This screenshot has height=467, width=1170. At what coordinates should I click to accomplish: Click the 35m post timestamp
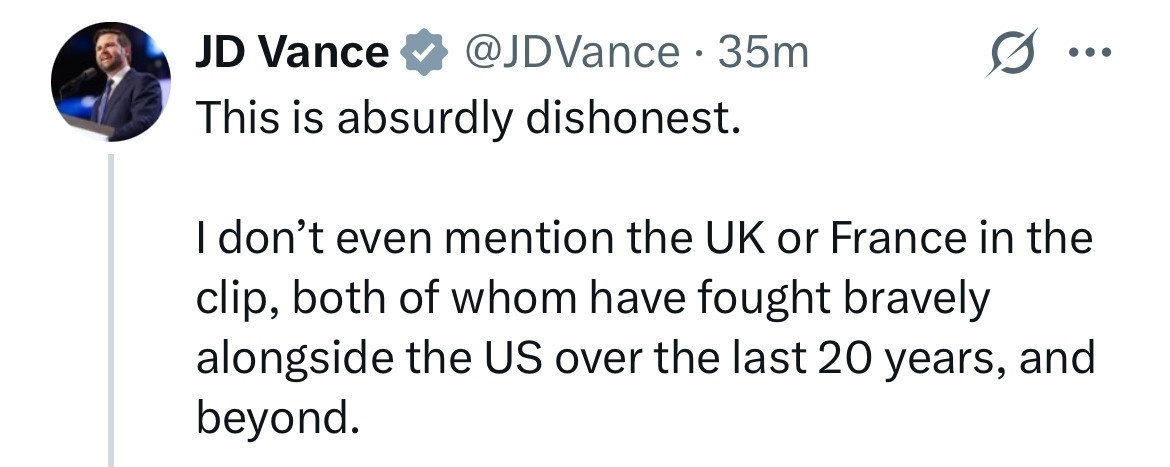pyautogui.click(x=763, y=53)
